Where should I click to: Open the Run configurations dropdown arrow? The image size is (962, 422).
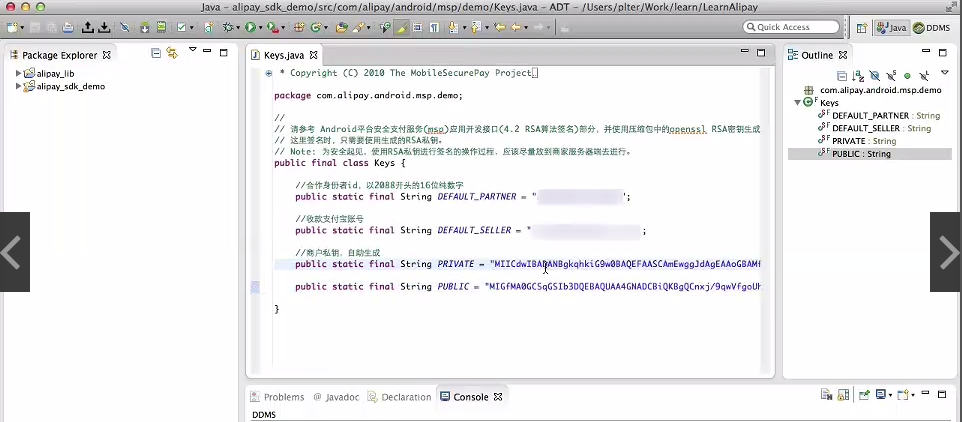point(260,28)
